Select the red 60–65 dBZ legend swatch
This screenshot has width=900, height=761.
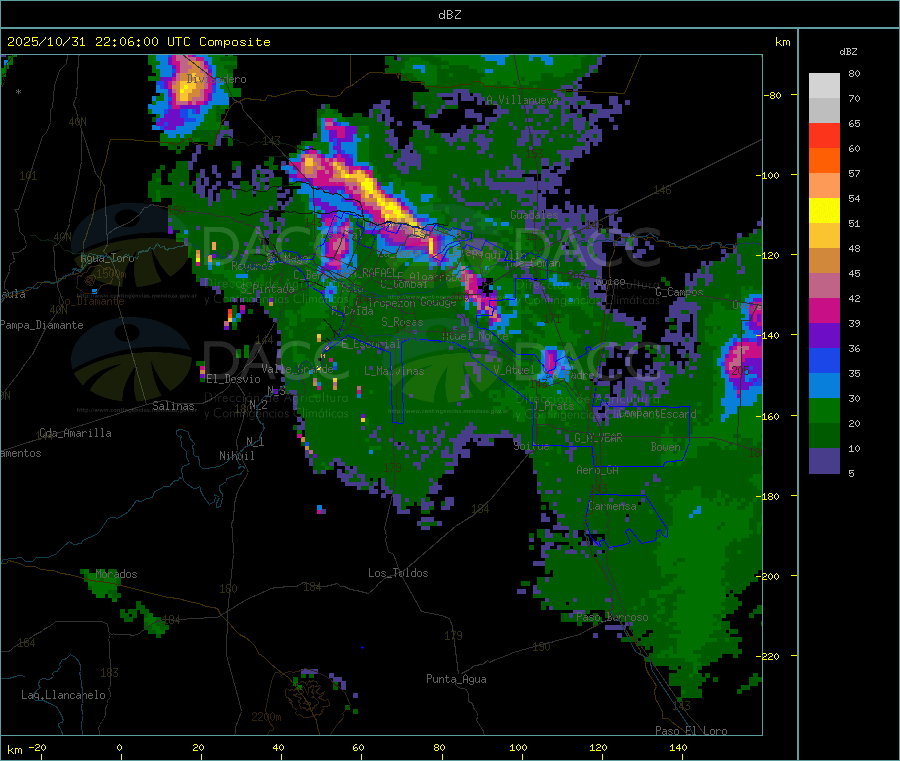click(x=824, y=135)
